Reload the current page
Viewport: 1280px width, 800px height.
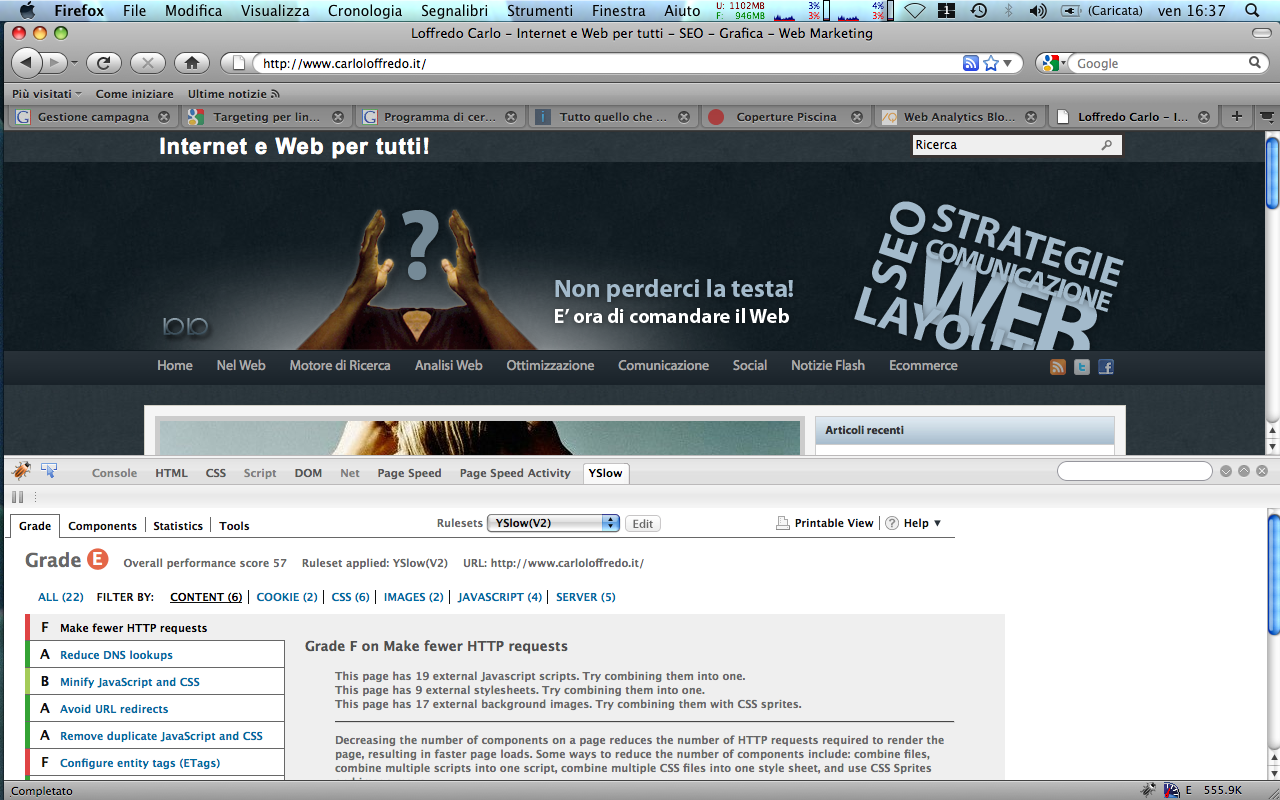pyautogui.click(x=103, y=63)
